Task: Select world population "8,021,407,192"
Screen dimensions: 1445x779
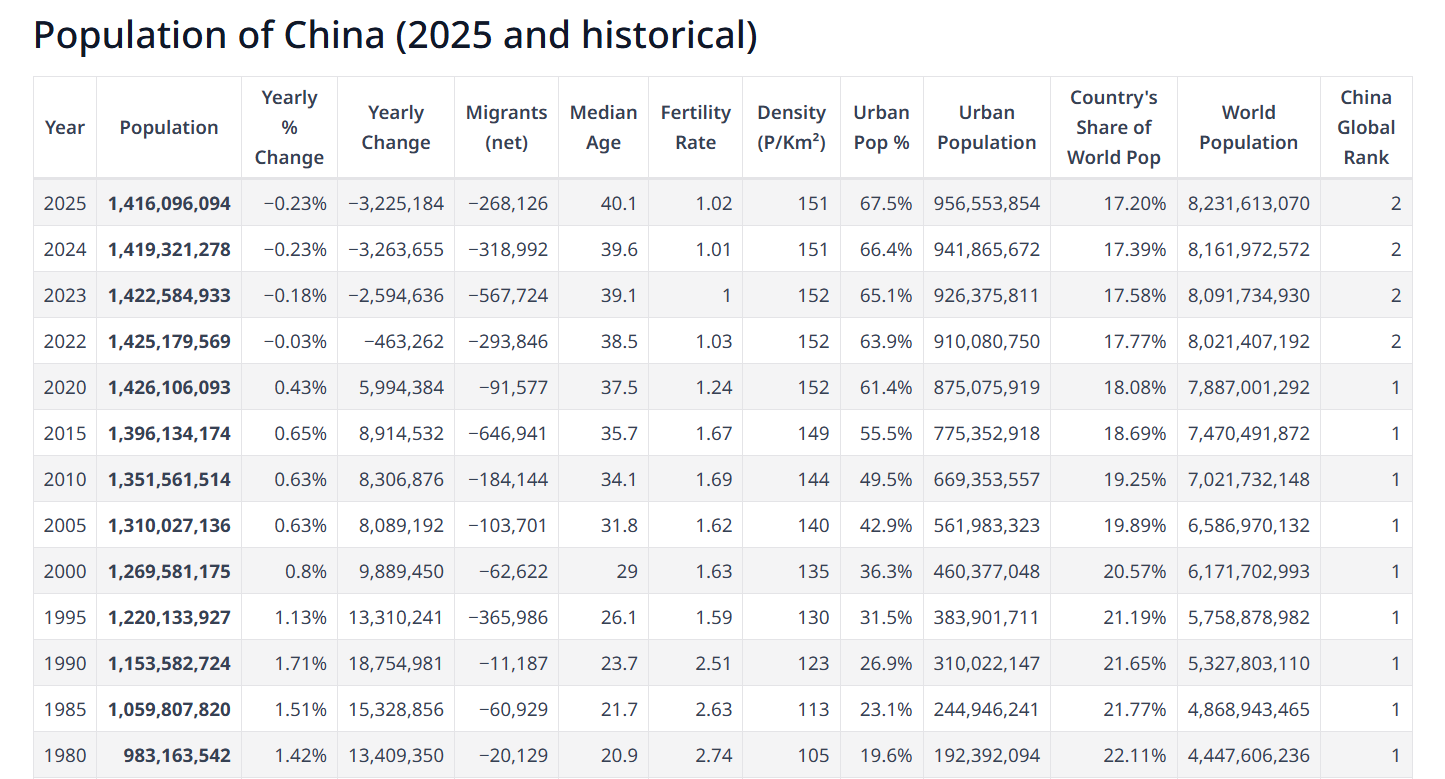Action: (x=1249, y=342)
